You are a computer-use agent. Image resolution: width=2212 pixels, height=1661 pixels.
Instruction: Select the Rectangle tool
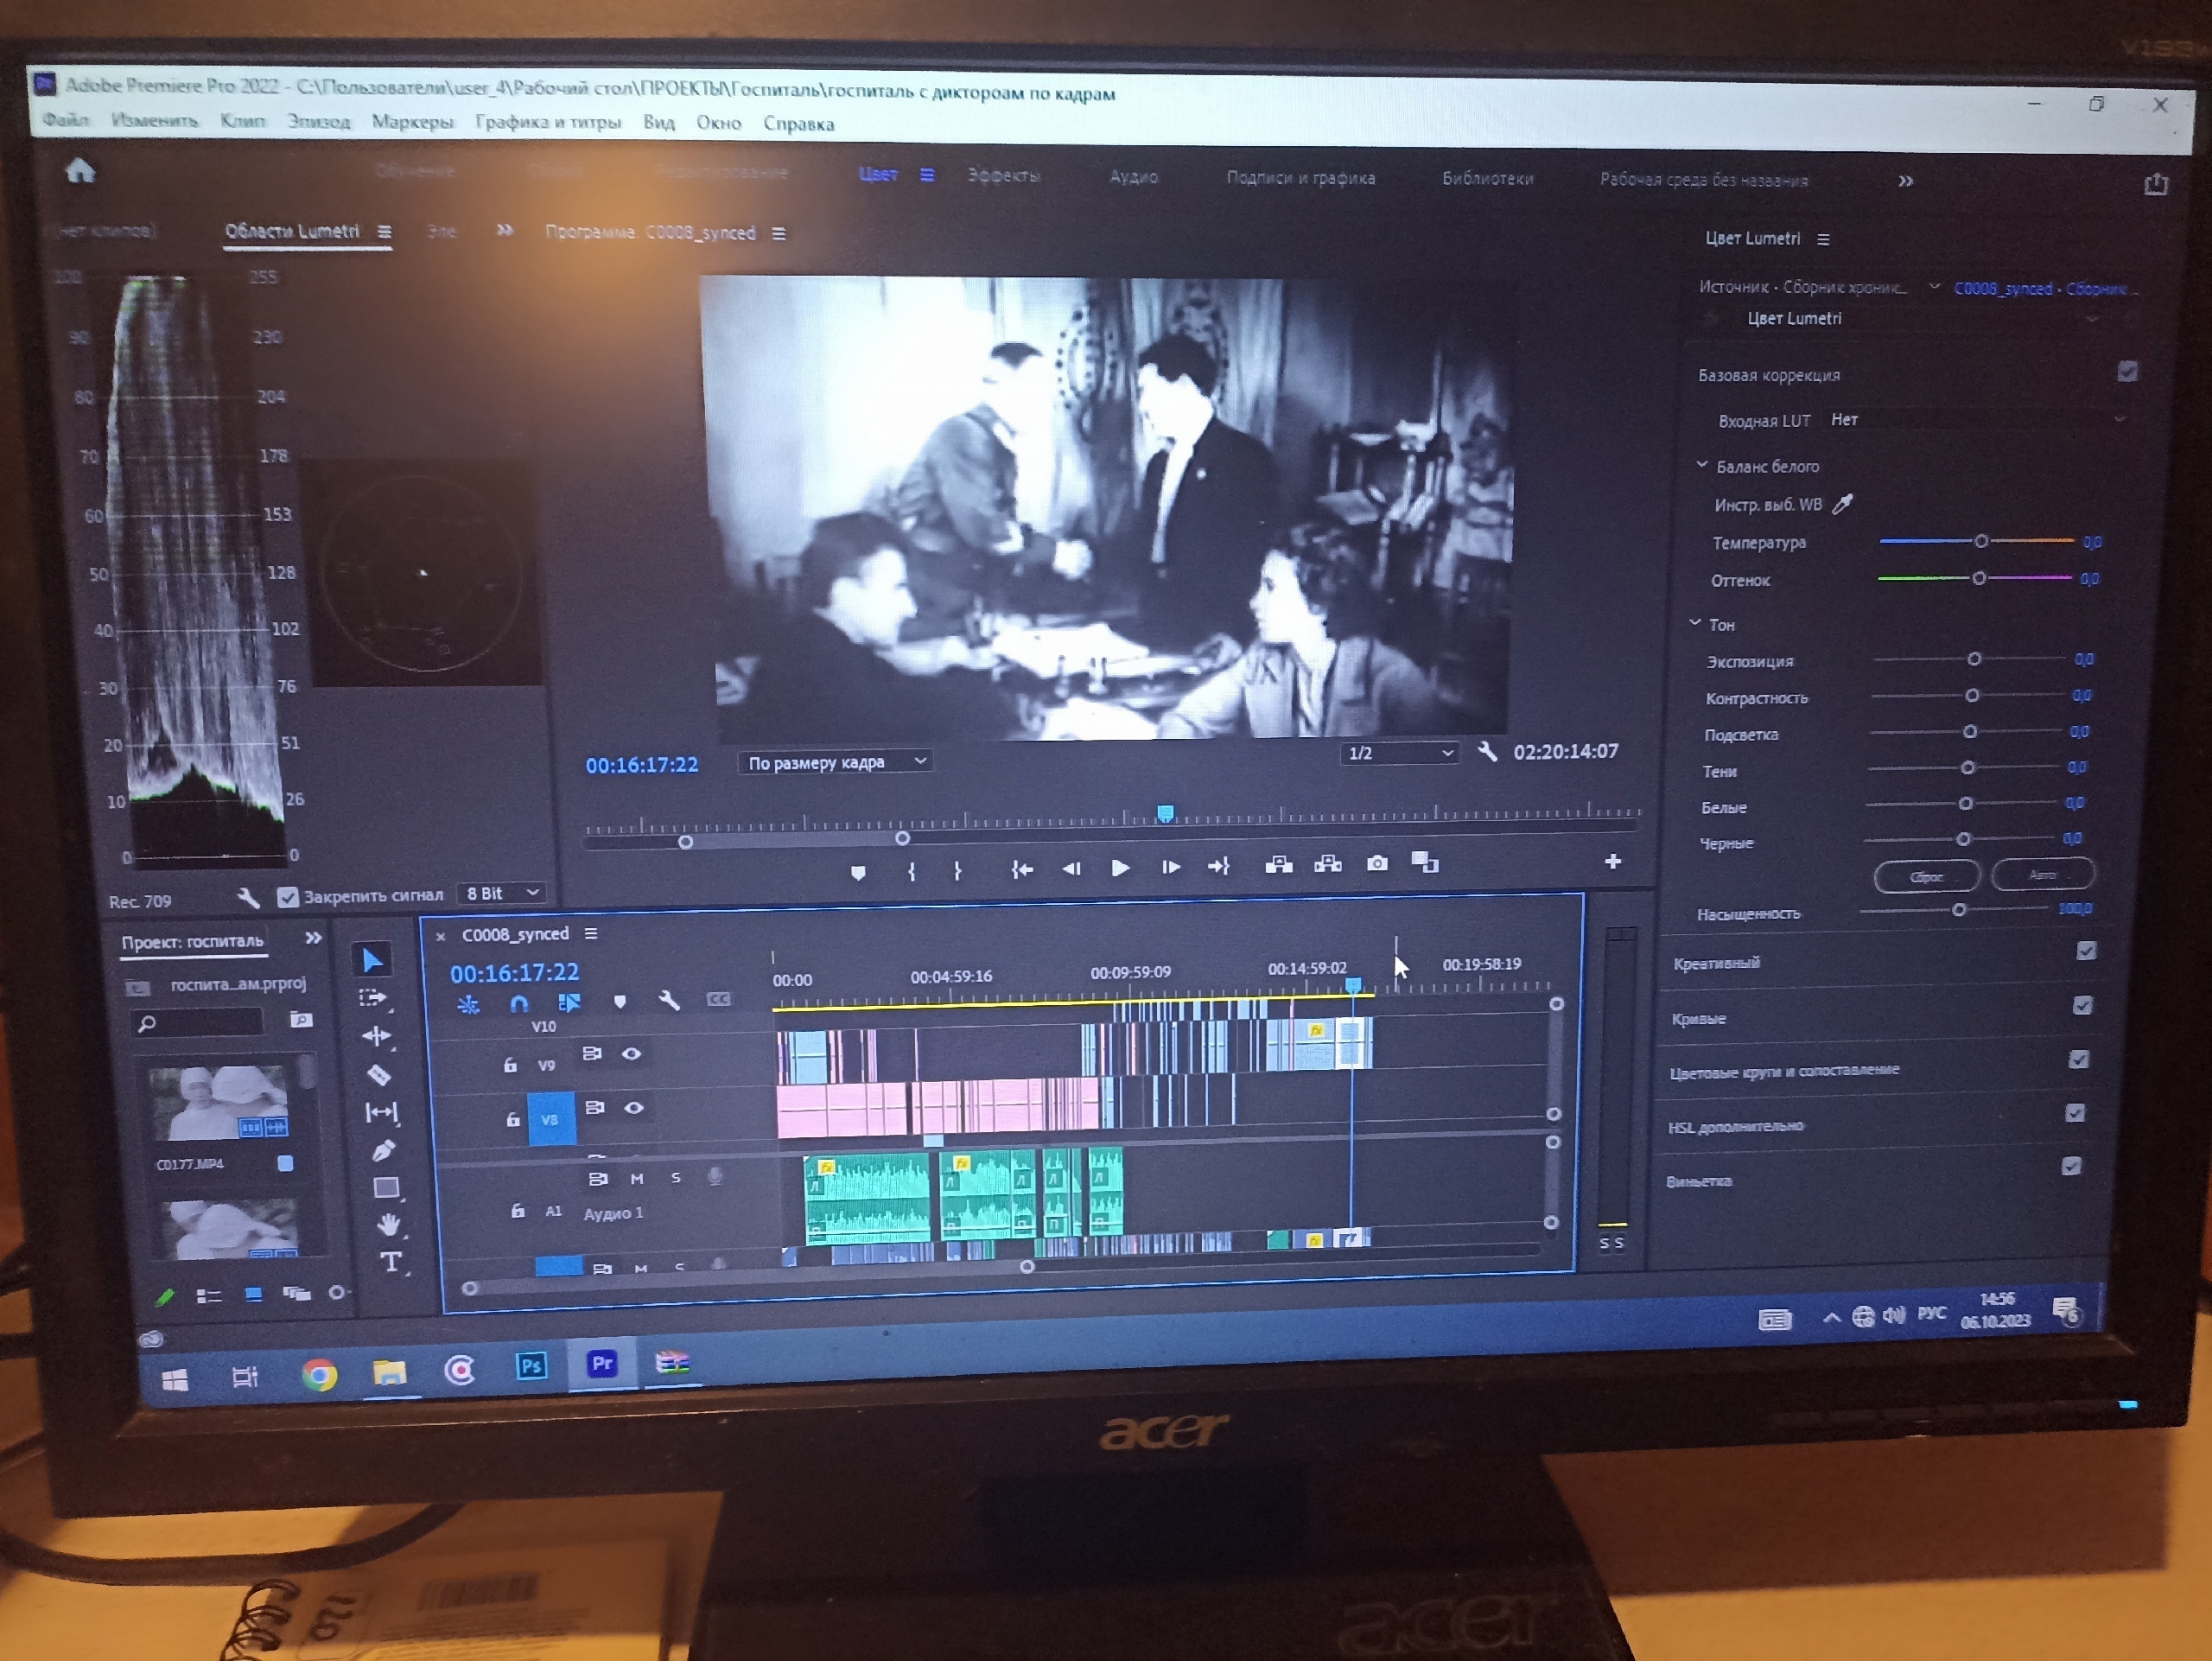click(386, 1188)
